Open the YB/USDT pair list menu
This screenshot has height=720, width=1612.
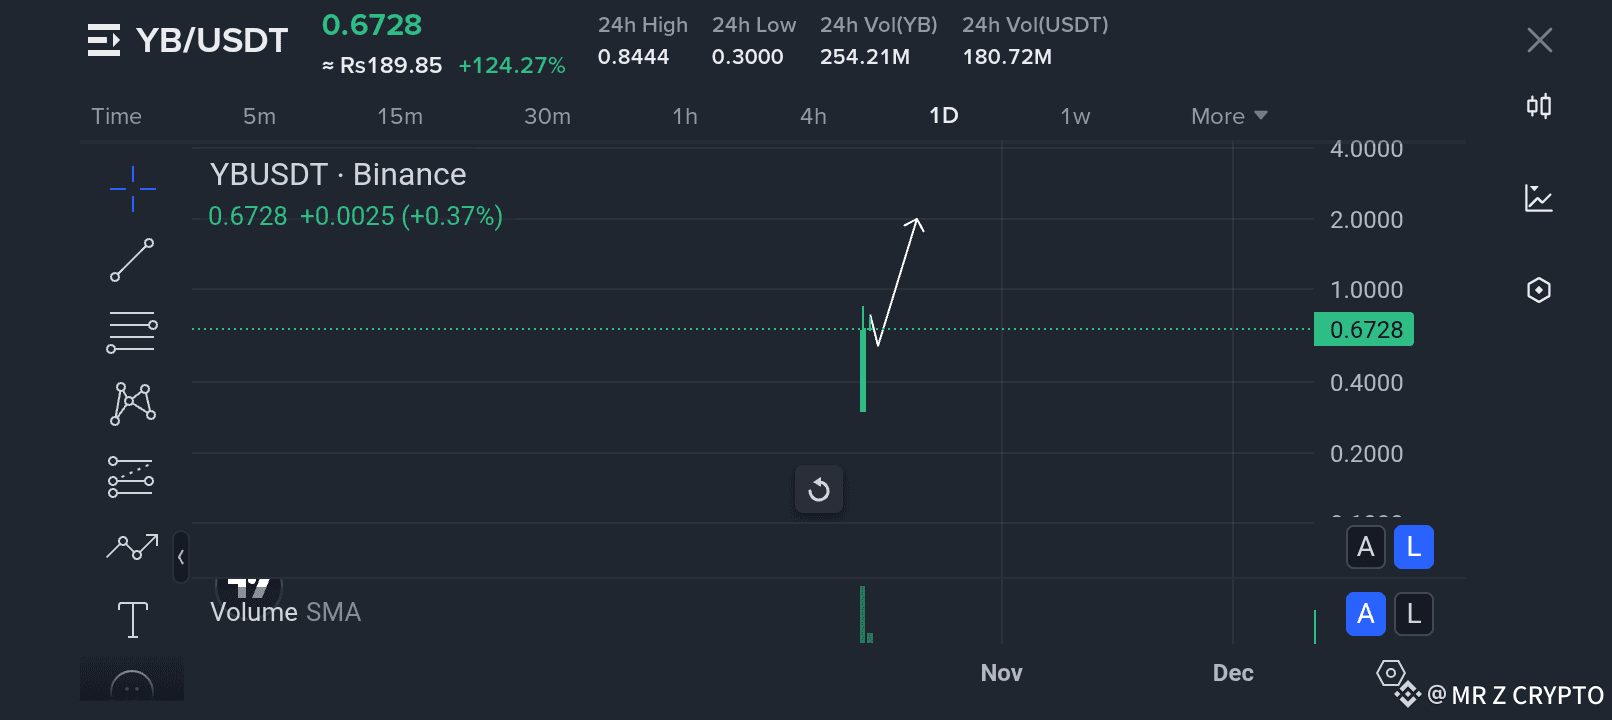pyautogui.click(x=104, y=40)
